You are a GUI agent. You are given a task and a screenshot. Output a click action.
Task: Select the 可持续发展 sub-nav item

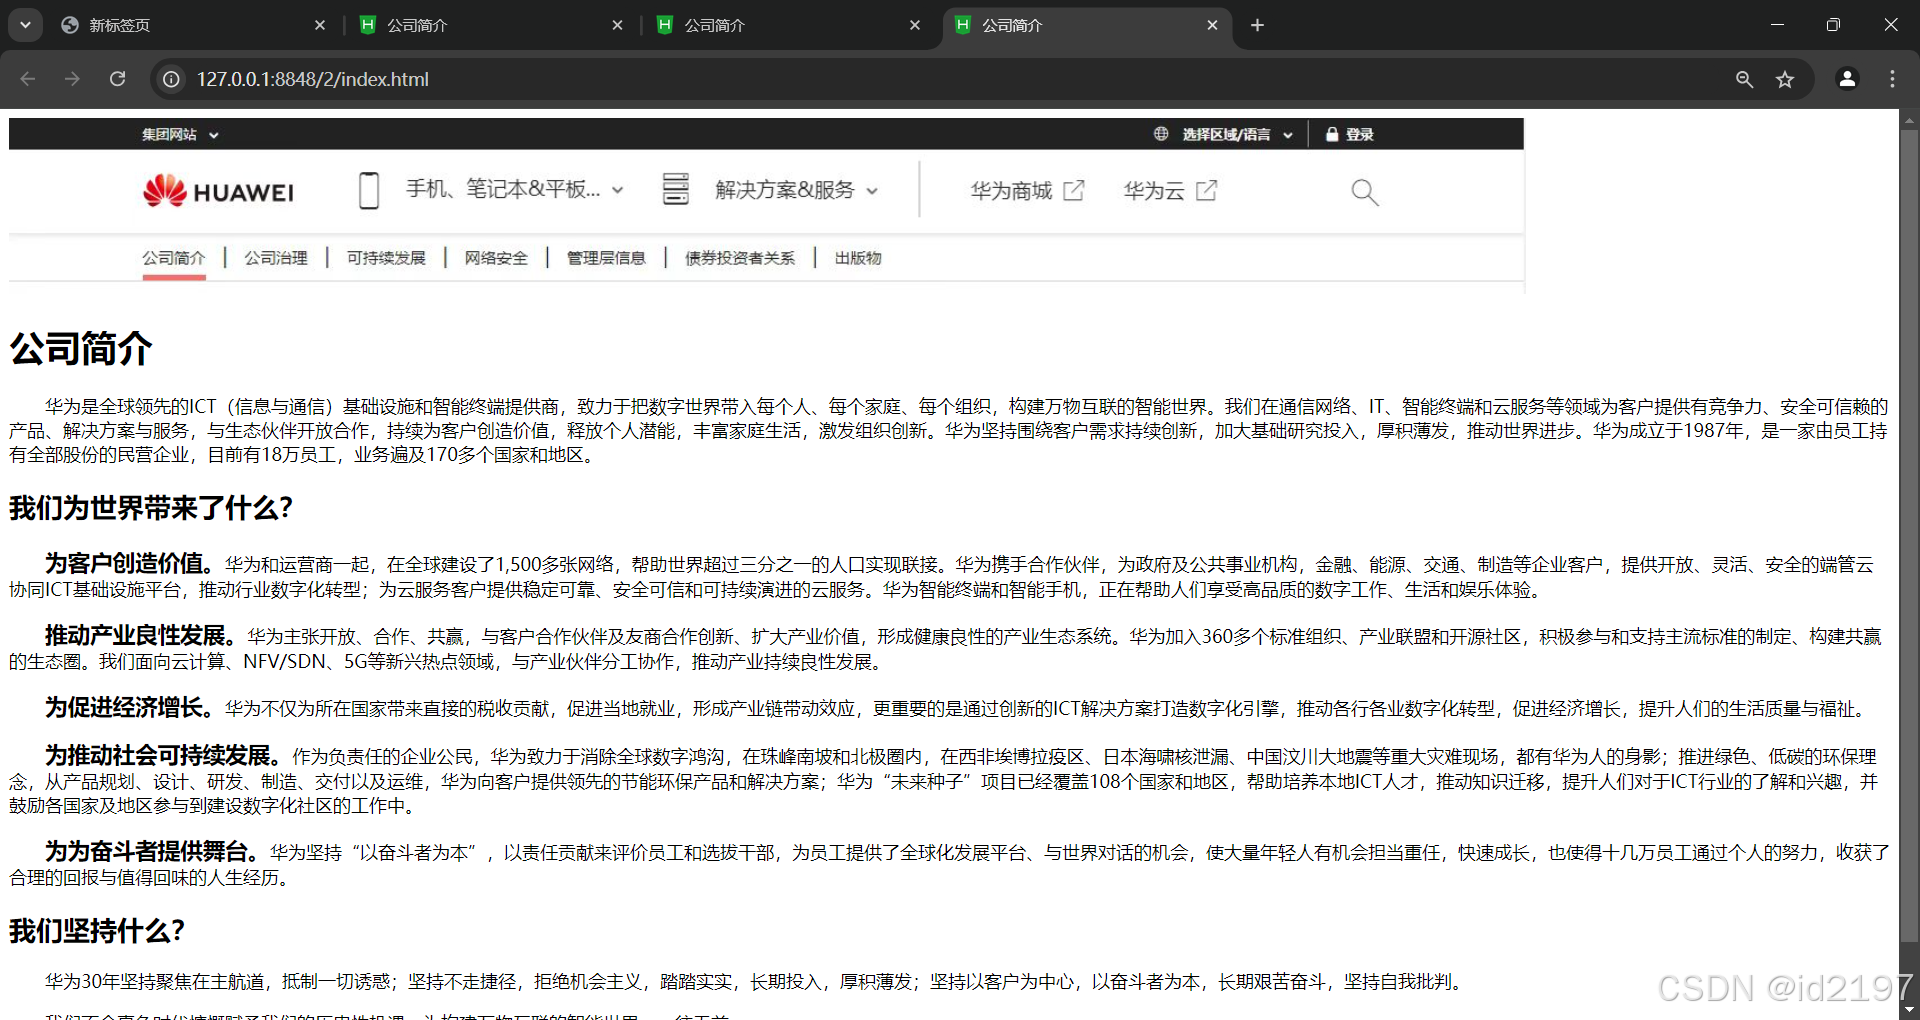click(386, 258)
